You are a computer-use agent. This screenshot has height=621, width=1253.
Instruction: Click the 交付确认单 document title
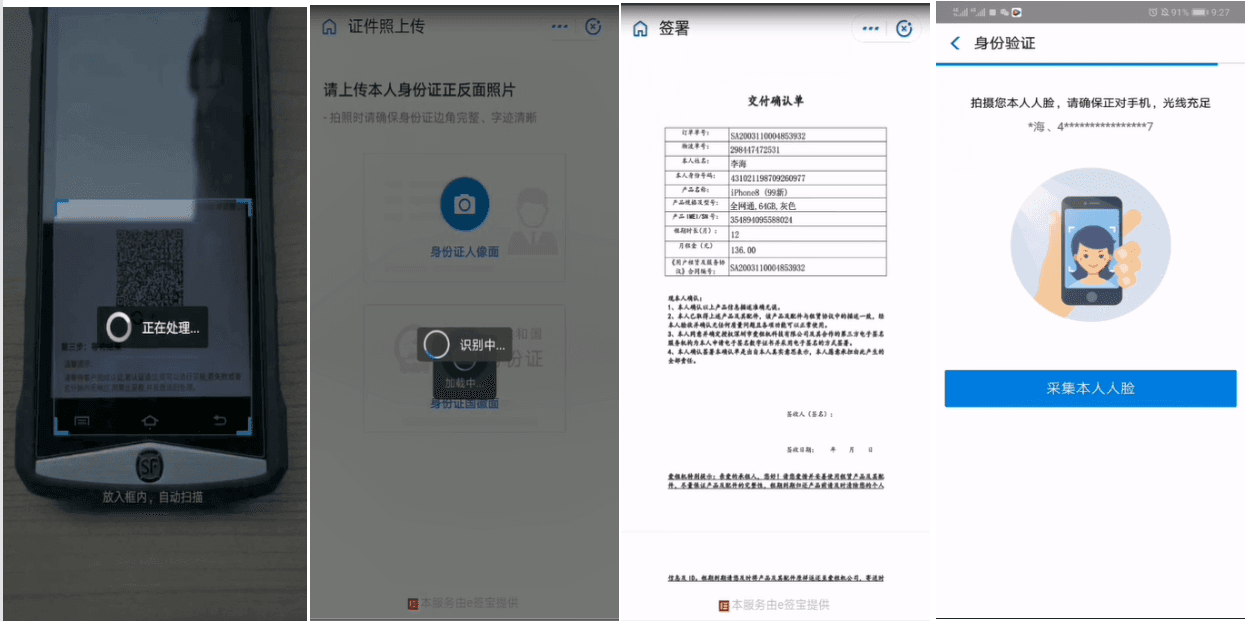[775, 101]
